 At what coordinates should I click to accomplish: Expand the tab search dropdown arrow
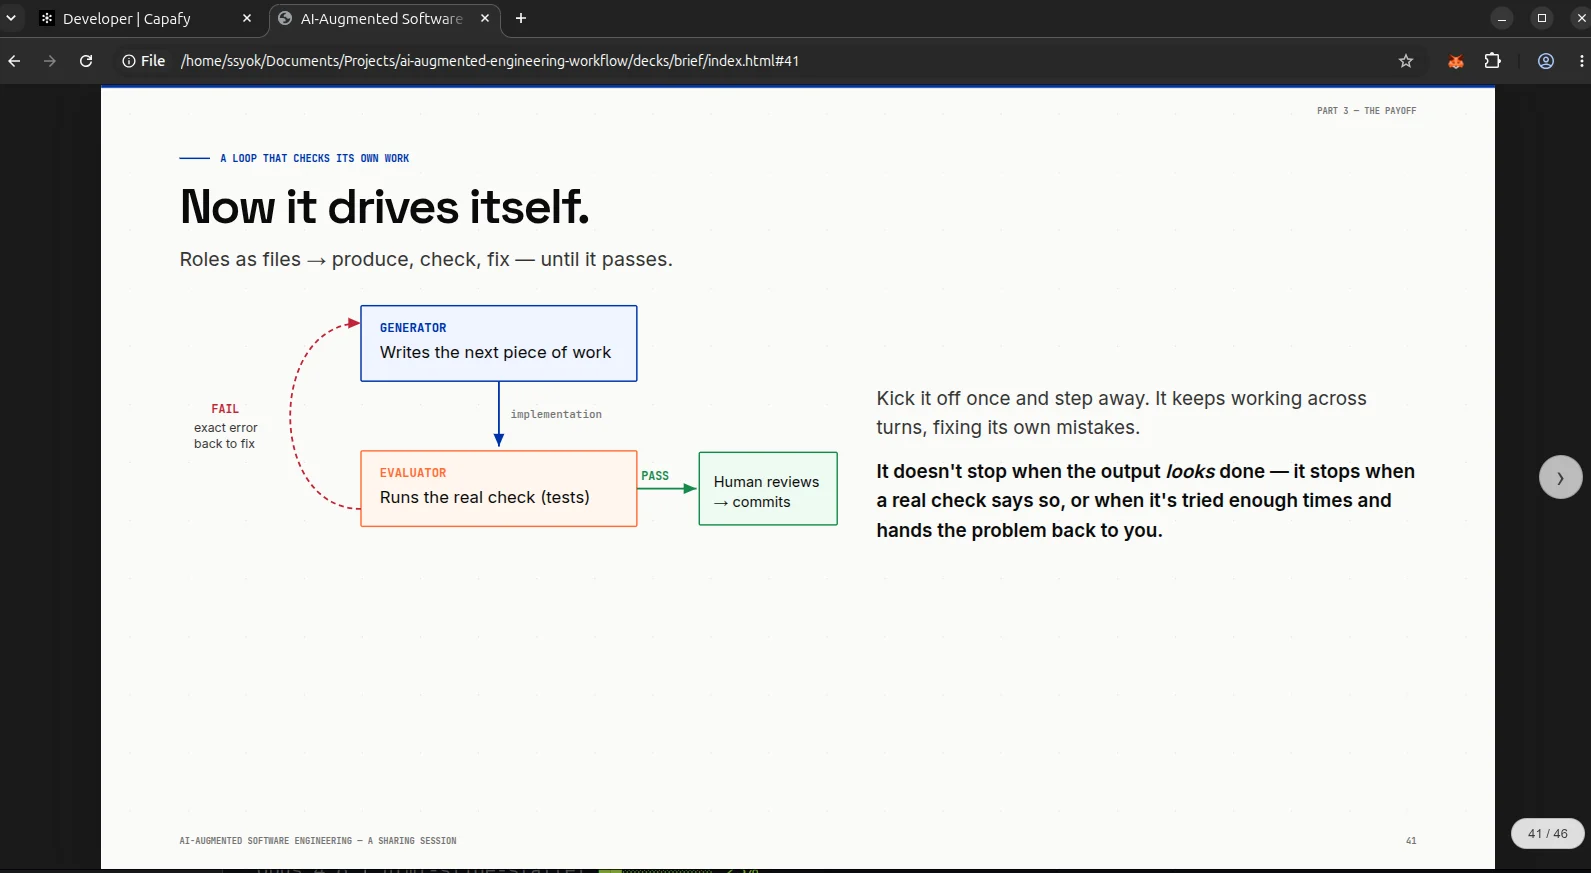[11, 18]
